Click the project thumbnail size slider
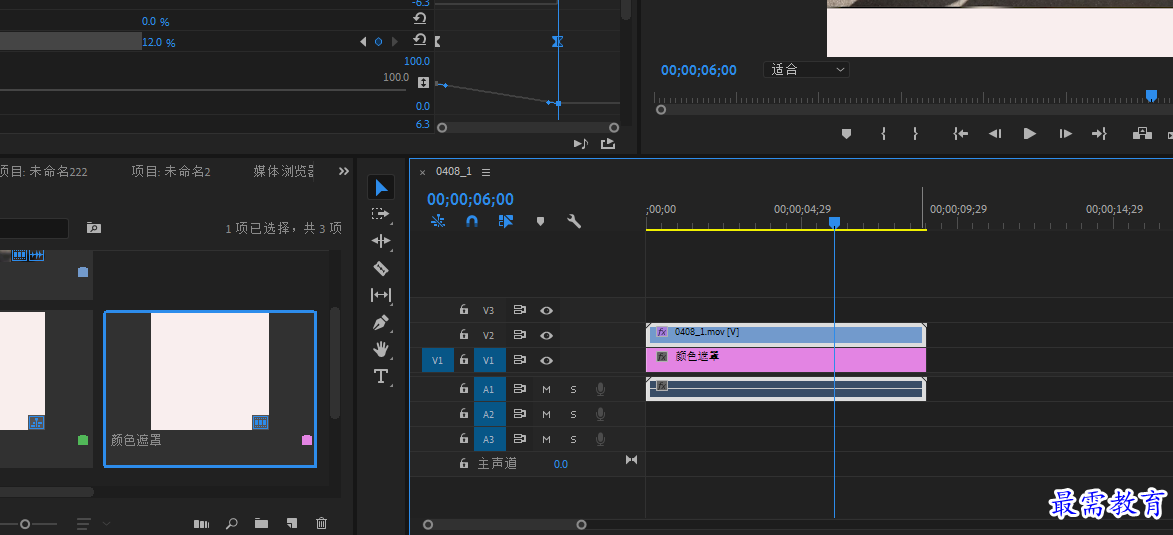The height and width of the screenshot is (535, 1173). (x=25, y=524)
